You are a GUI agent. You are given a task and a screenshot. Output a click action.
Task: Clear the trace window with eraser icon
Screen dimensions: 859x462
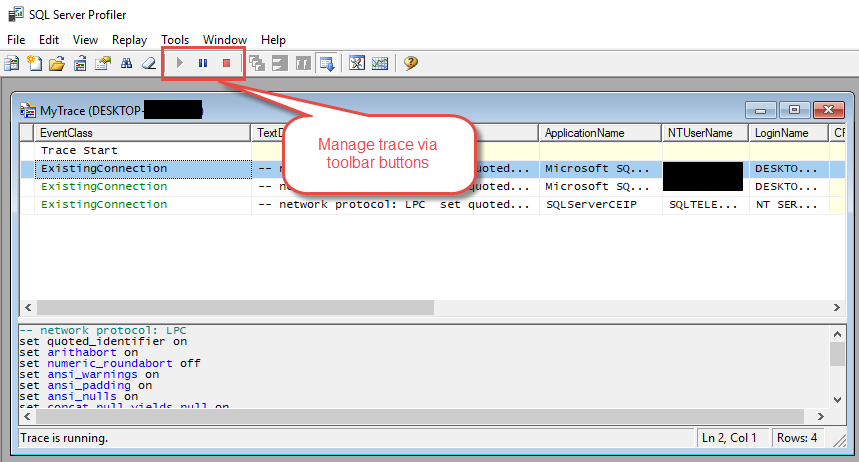[x=149, y=64]
